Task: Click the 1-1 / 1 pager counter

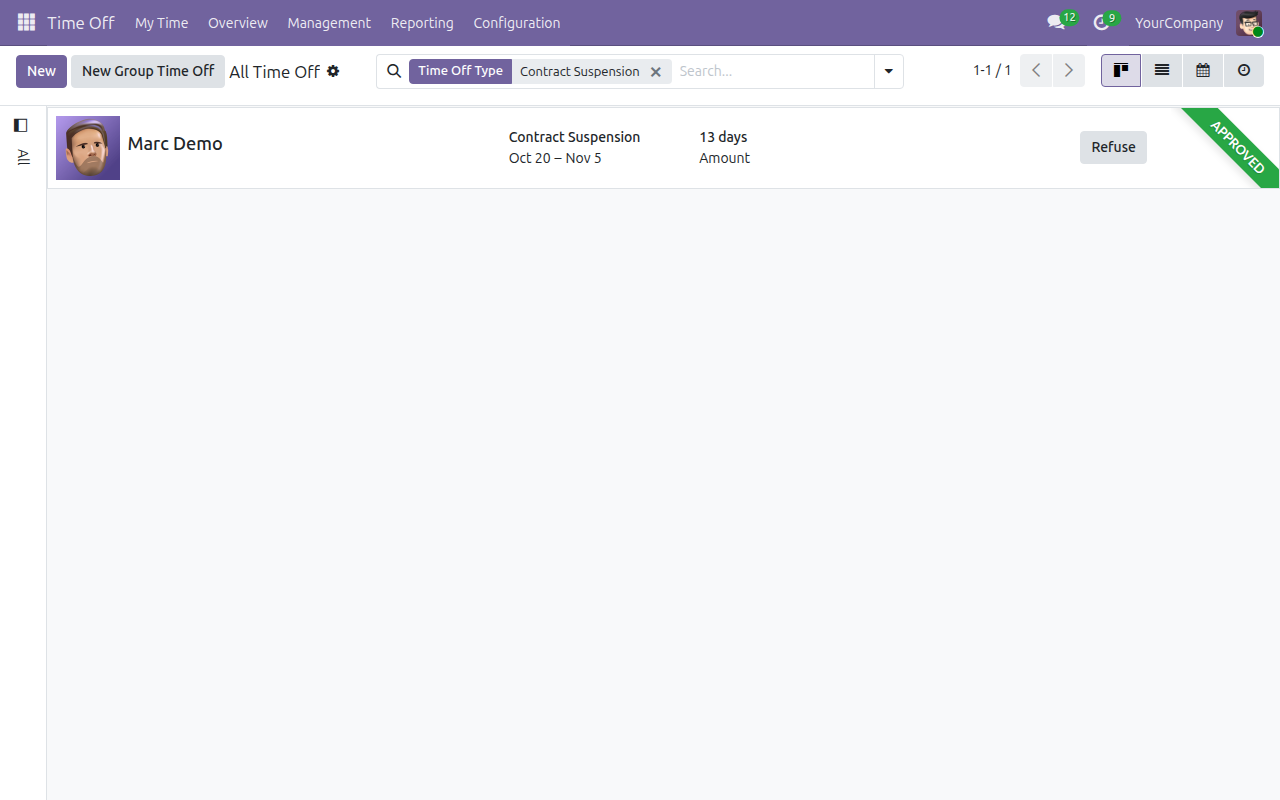Action: pyautogui.click(x=992, y=71)
